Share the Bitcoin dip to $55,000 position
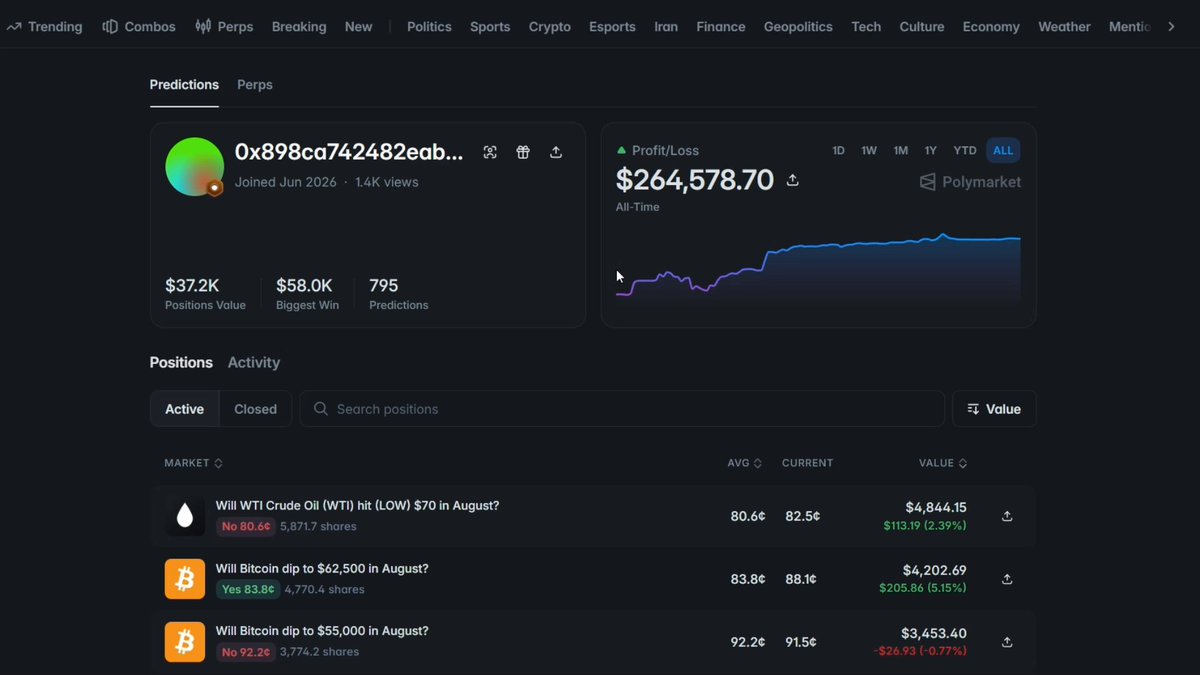Screen dimensions: 1200x675 (x=1007, y=642)
